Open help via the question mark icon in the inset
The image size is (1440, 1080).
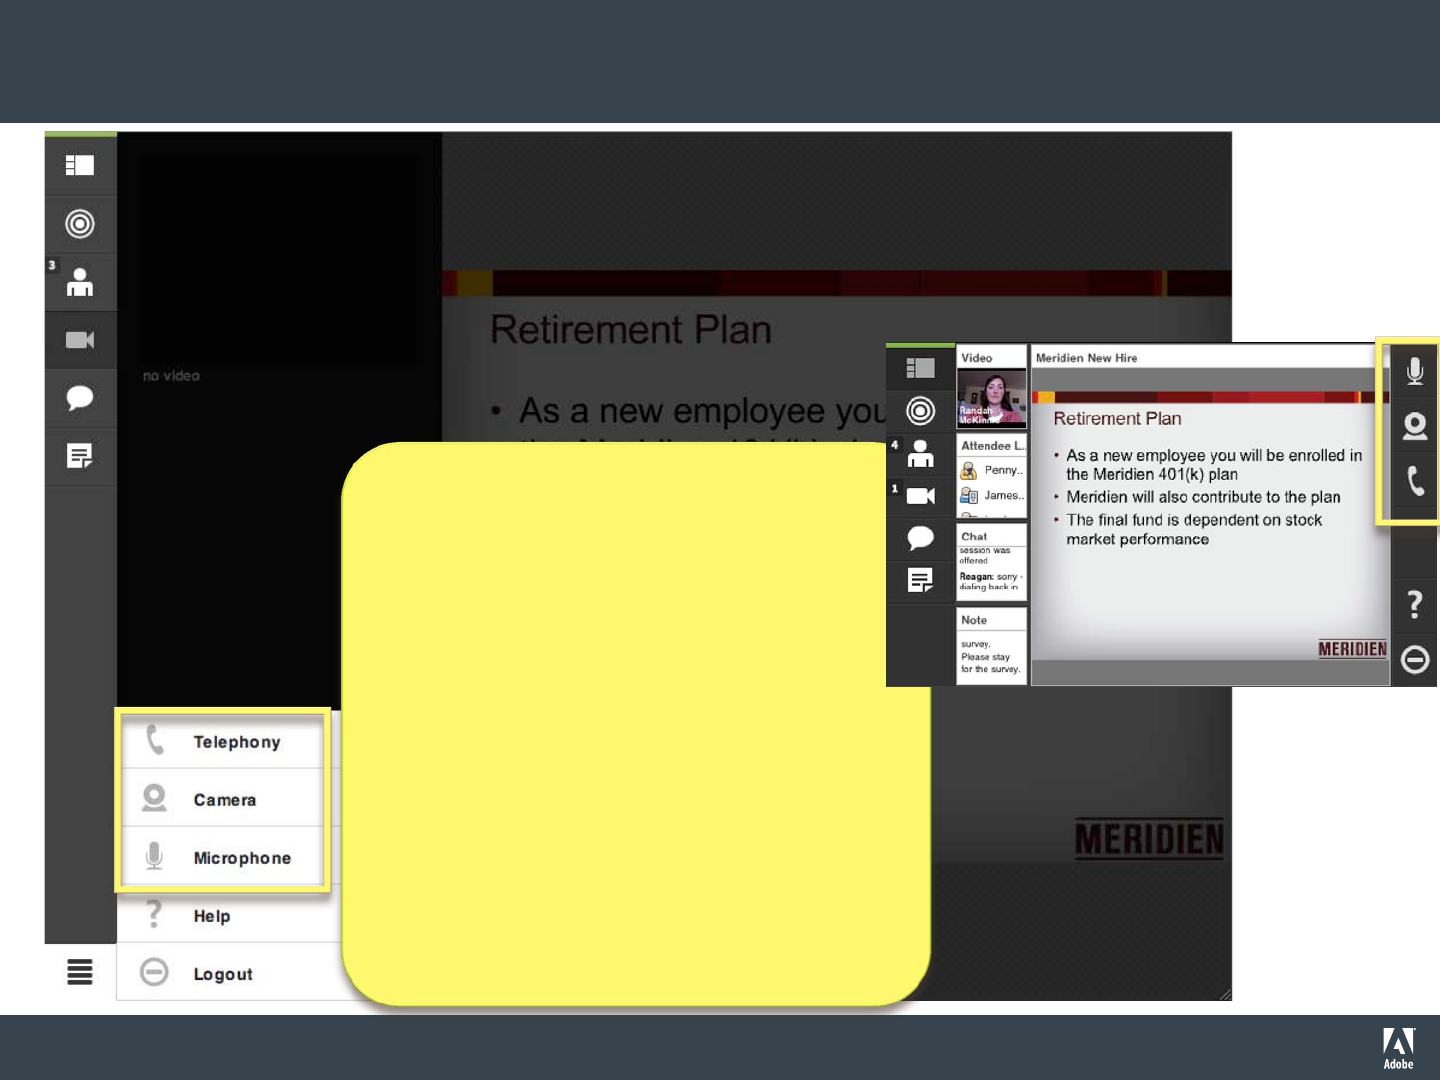point(1414,604)
